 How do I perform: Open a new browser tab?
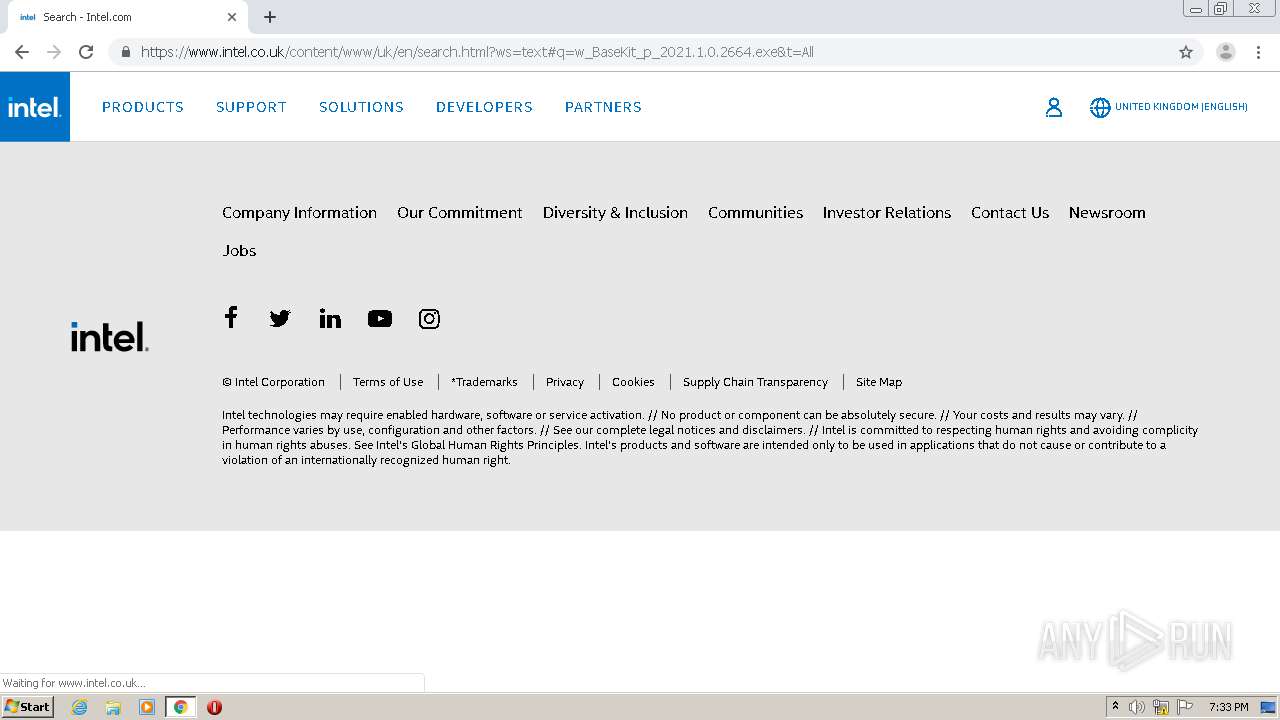click(x=270, y=17)
